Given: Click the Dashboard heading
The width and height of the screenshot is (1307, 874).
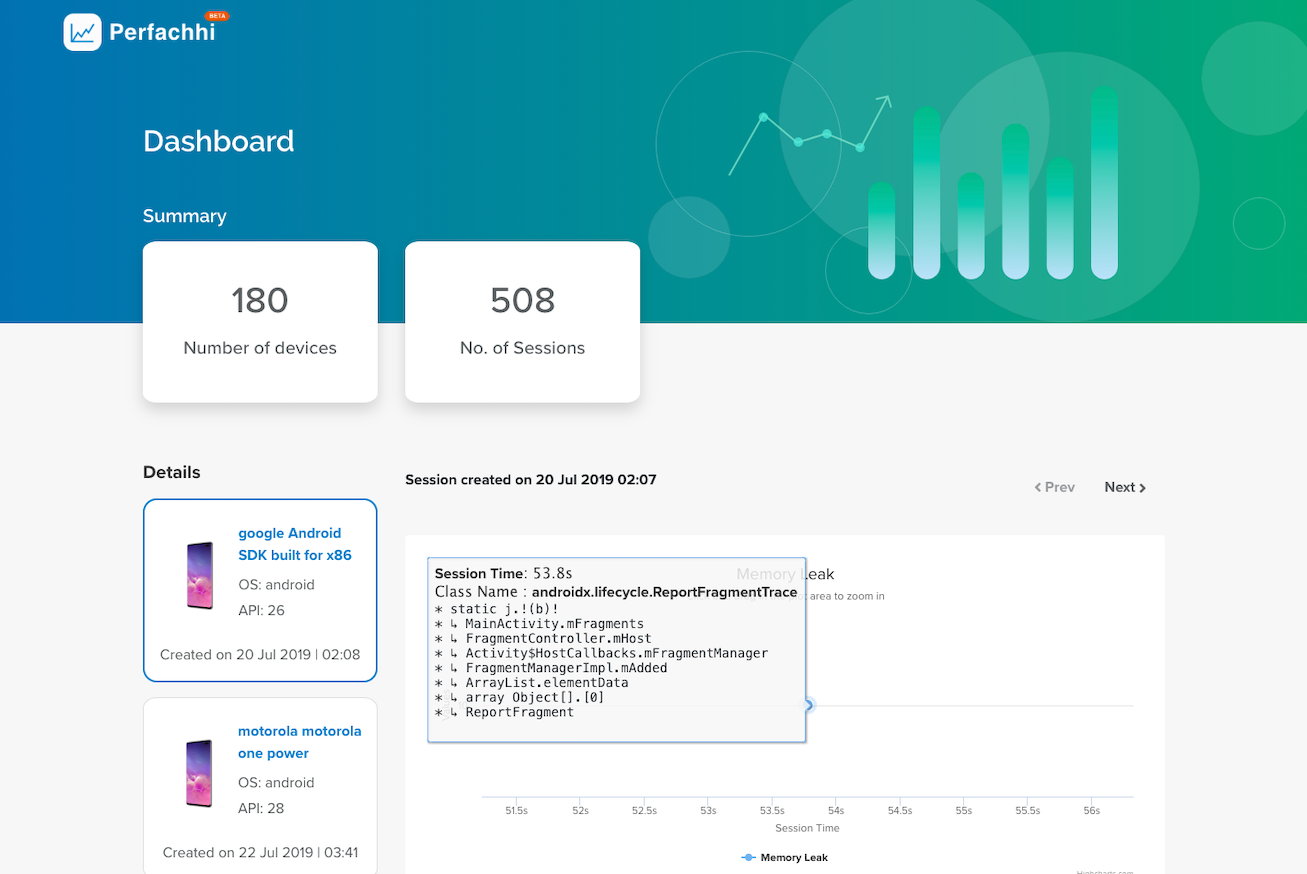Looking at the screenshot, I should click(x=219, y=141).
